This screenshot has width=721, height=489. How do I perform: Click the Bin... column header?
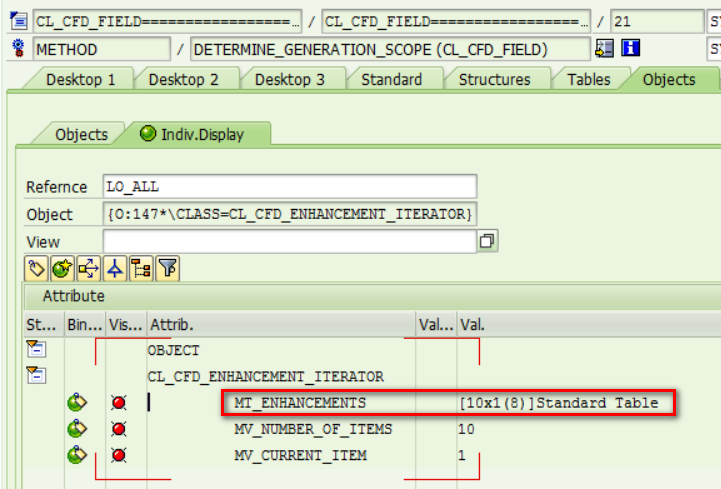click(85, 325)
